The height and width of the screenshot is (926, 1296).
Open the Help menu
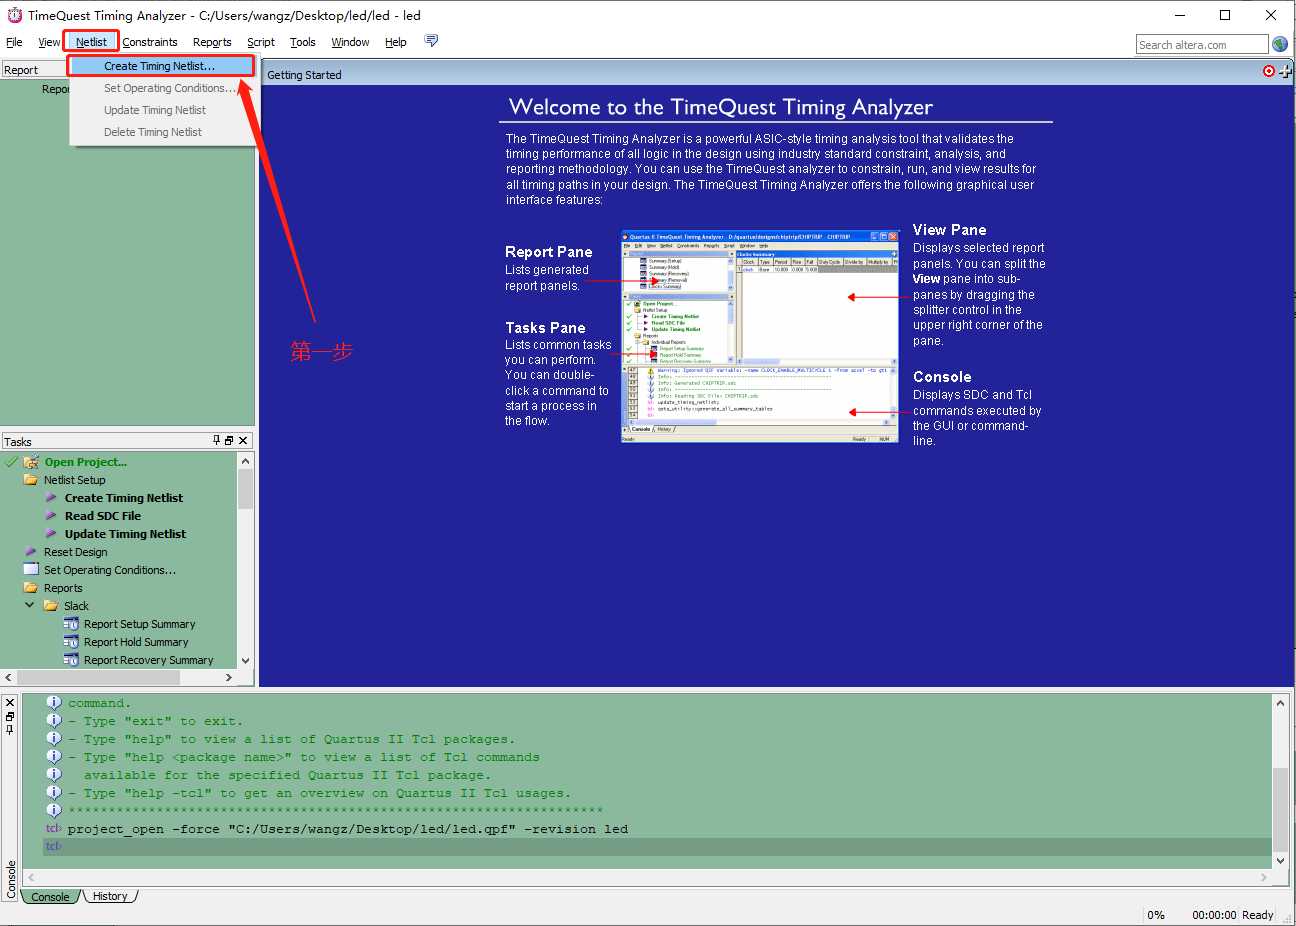click(396, 42)
